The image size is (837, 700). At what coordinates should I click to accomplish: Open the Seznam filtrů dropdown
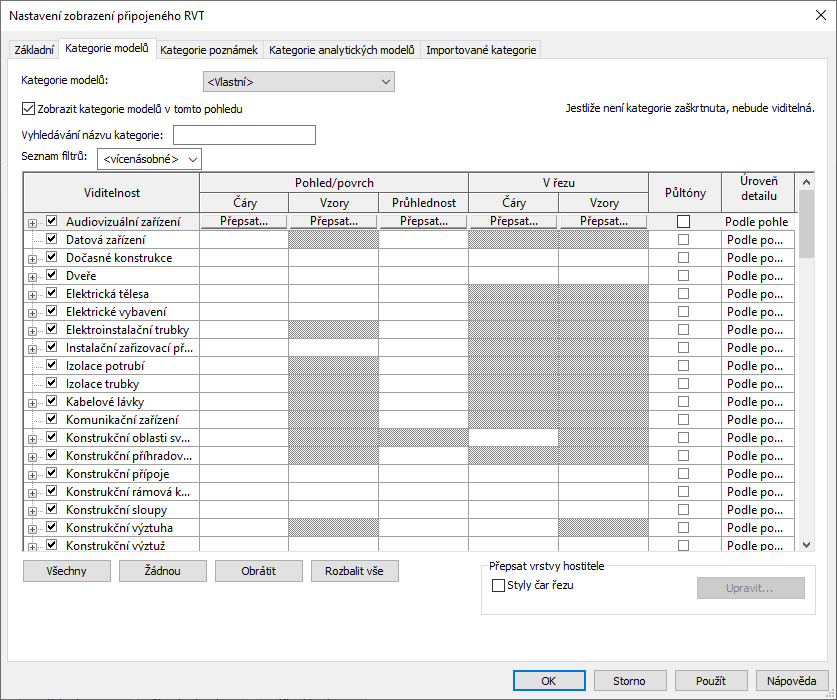(149, 158)
